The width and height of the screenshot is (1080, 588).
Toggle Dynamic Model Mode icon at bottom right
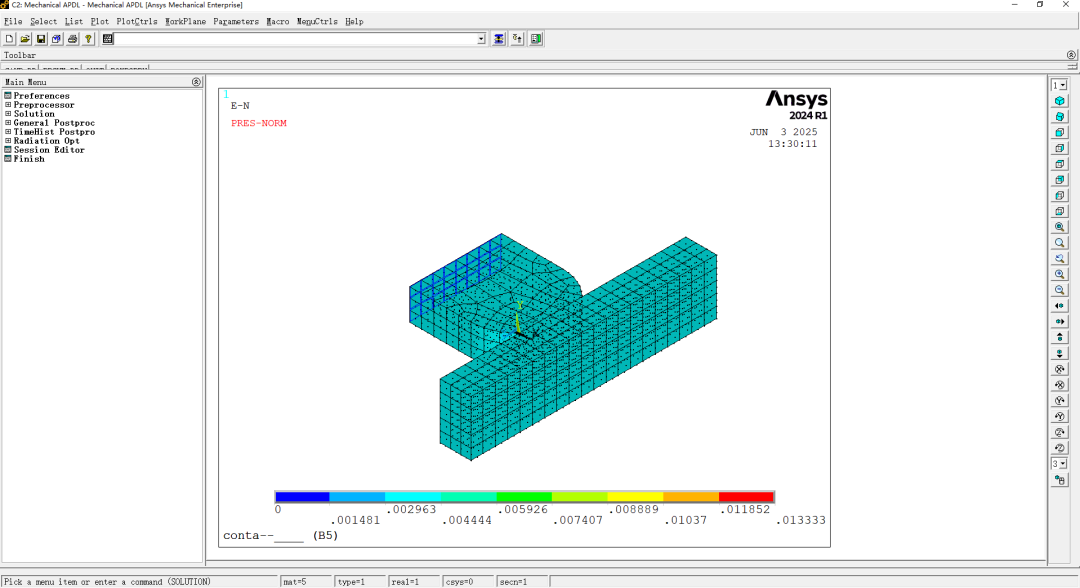tap(1059, 480)
